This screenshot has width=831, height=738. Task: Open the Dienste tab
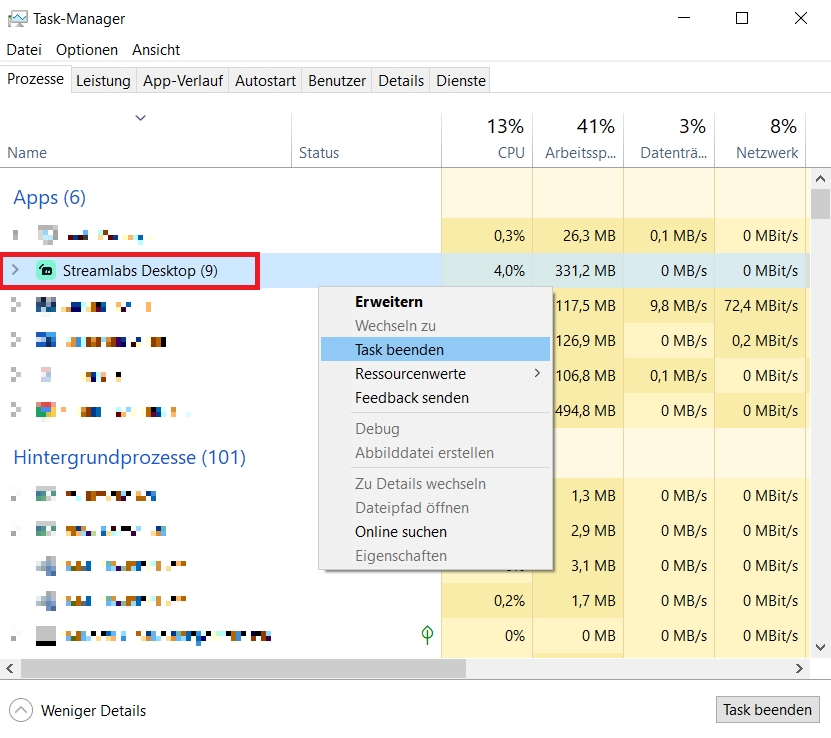(x=461, y=81)
